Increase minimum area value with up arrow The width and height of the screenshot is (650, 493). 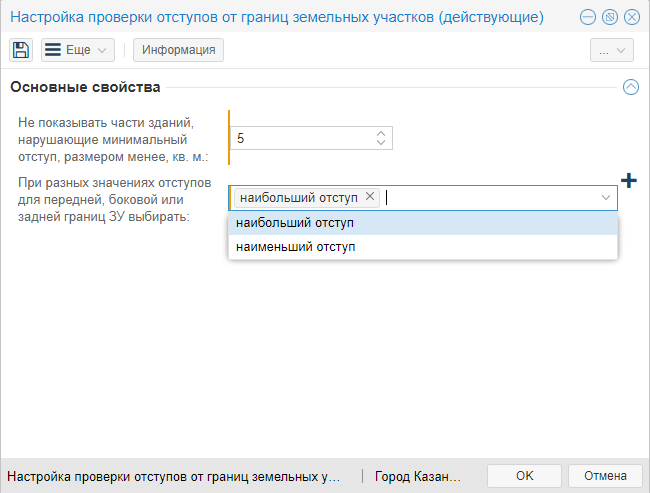pyautogui.click(x=380, y=133)
